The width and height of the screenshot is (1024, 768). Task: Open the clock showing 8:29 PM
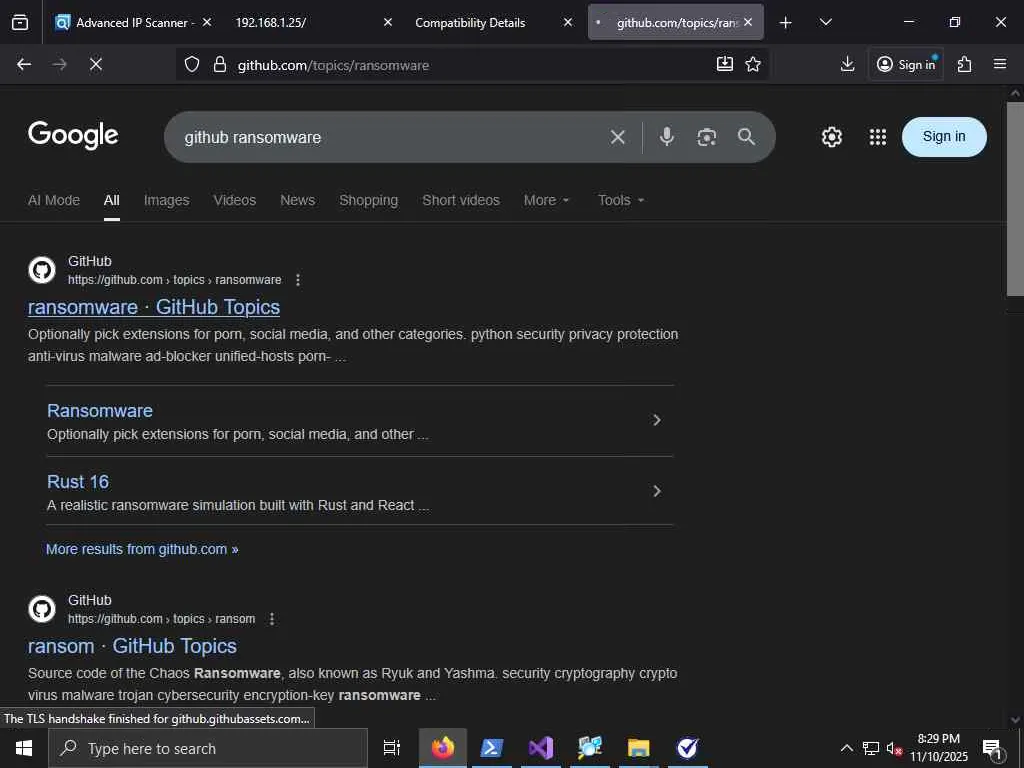click(938, 748)
